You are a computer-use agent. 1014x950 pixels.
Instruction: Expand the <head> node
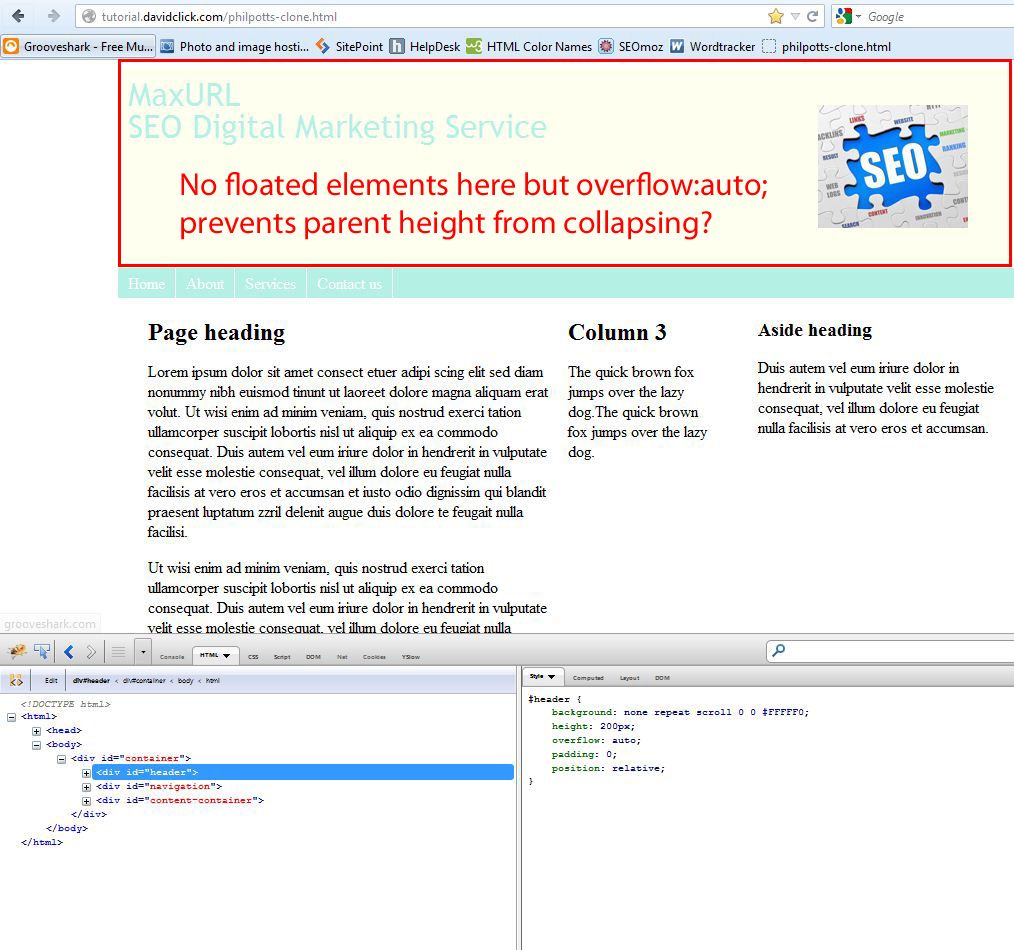pos(37,731)
